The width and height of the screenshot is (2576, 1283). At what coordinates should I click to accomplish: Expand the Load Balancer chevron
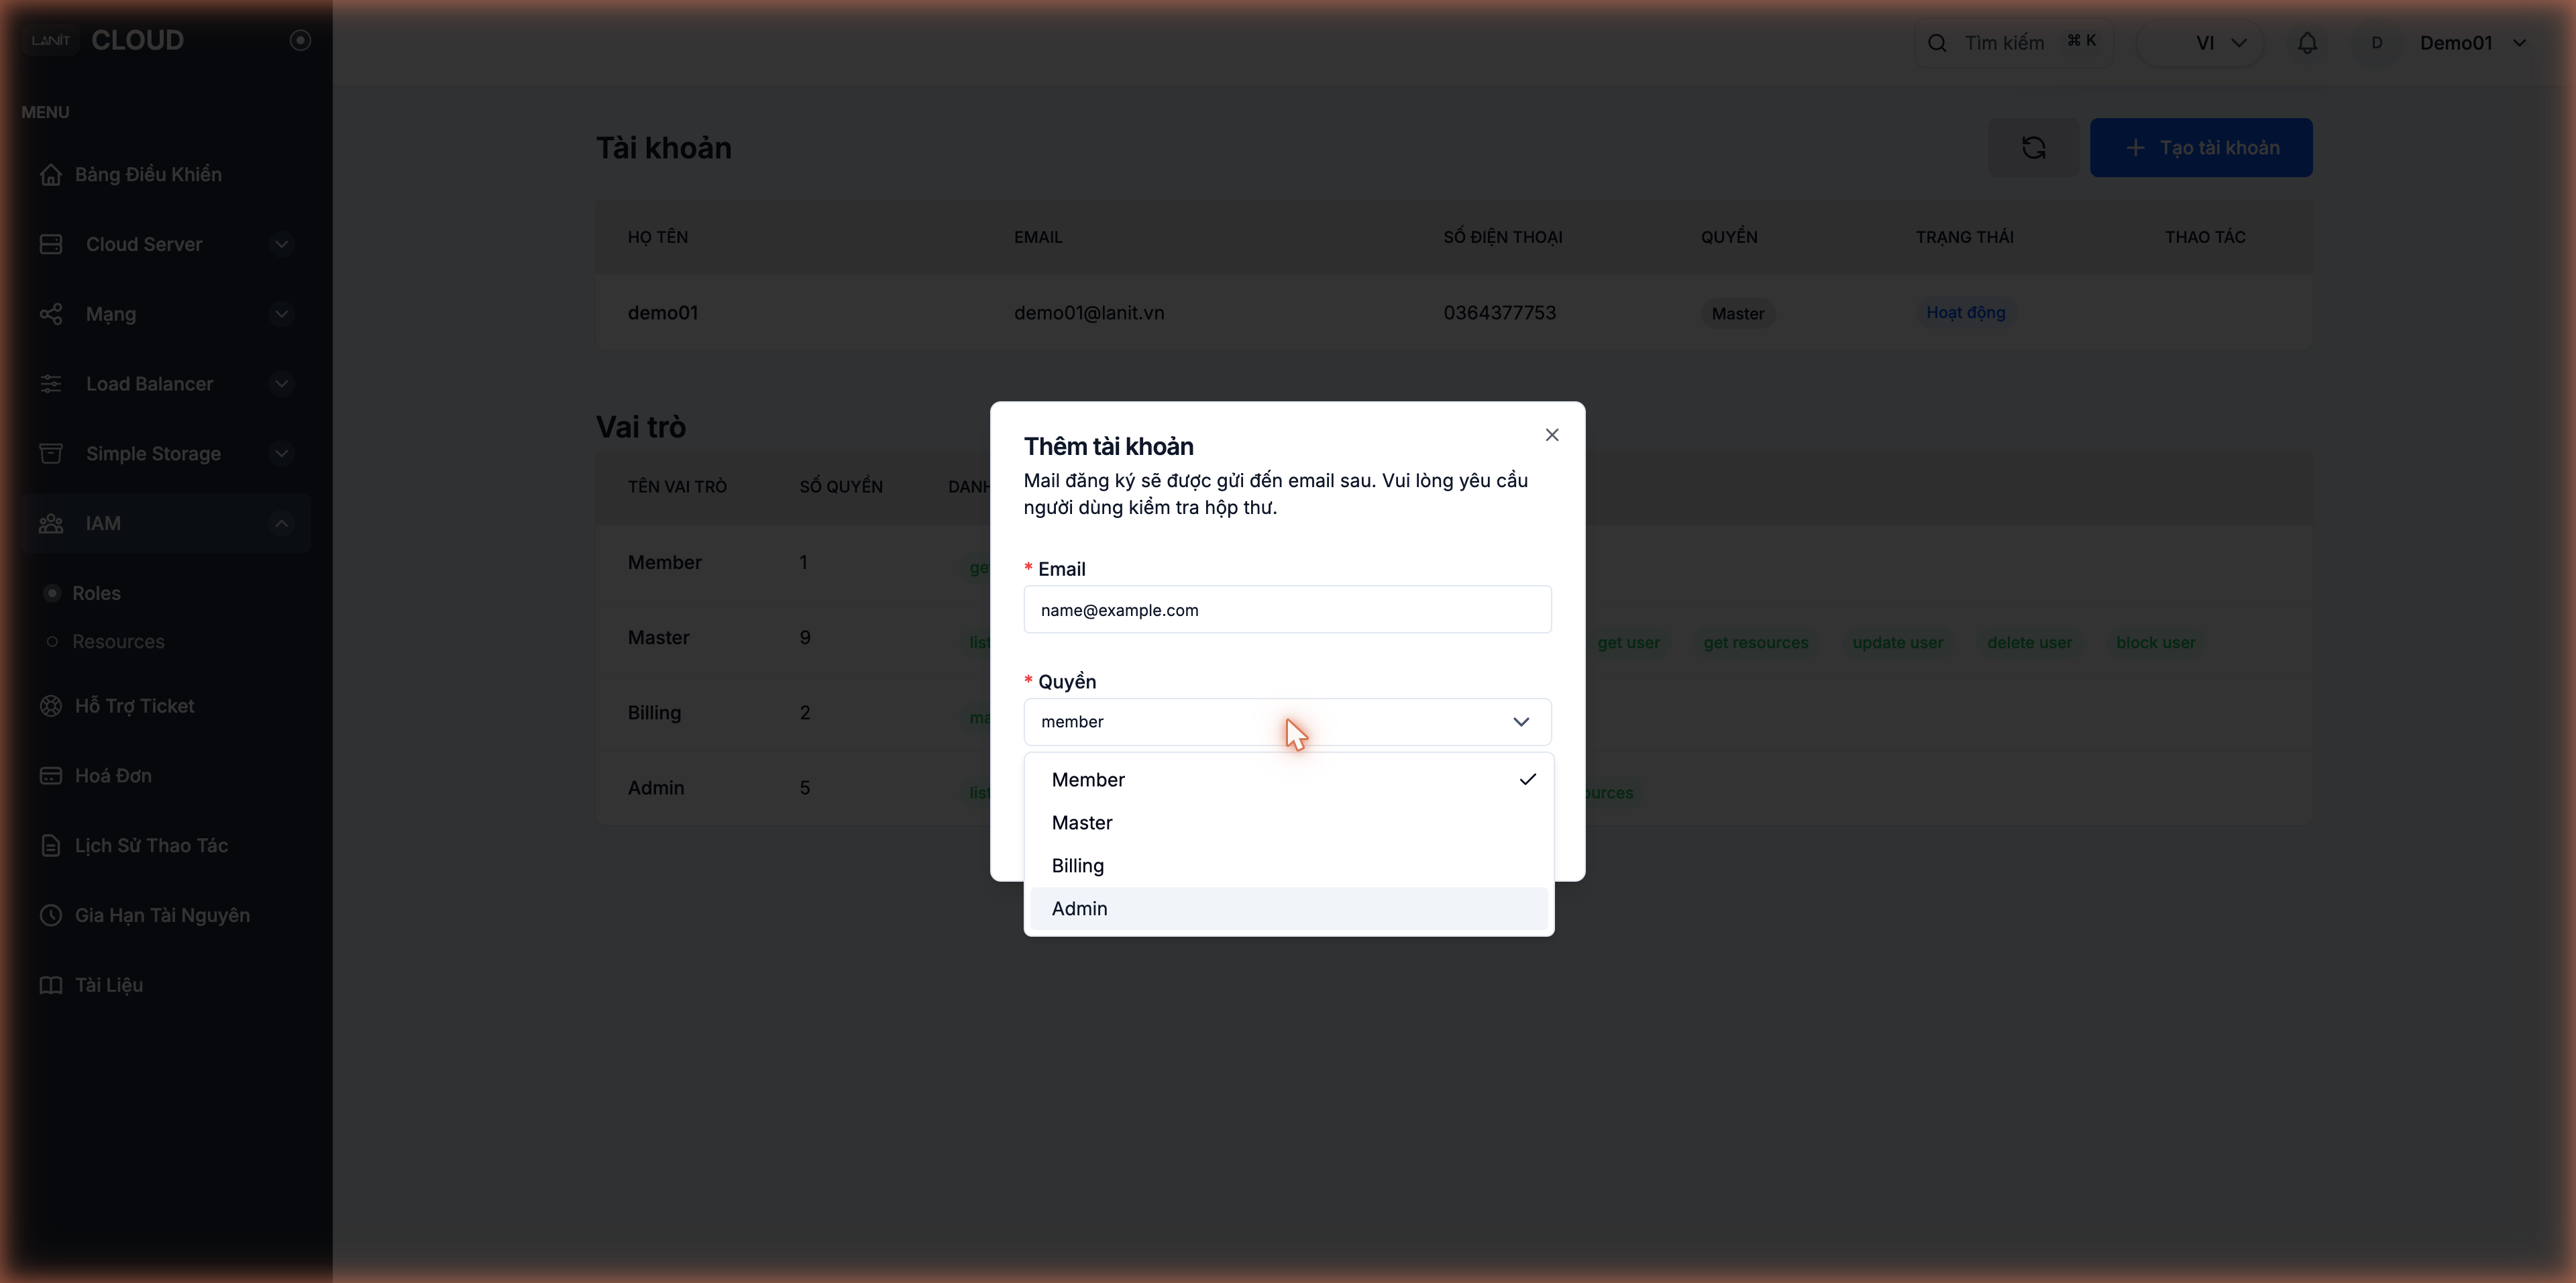pyautogui.click(x=282, y=384)
